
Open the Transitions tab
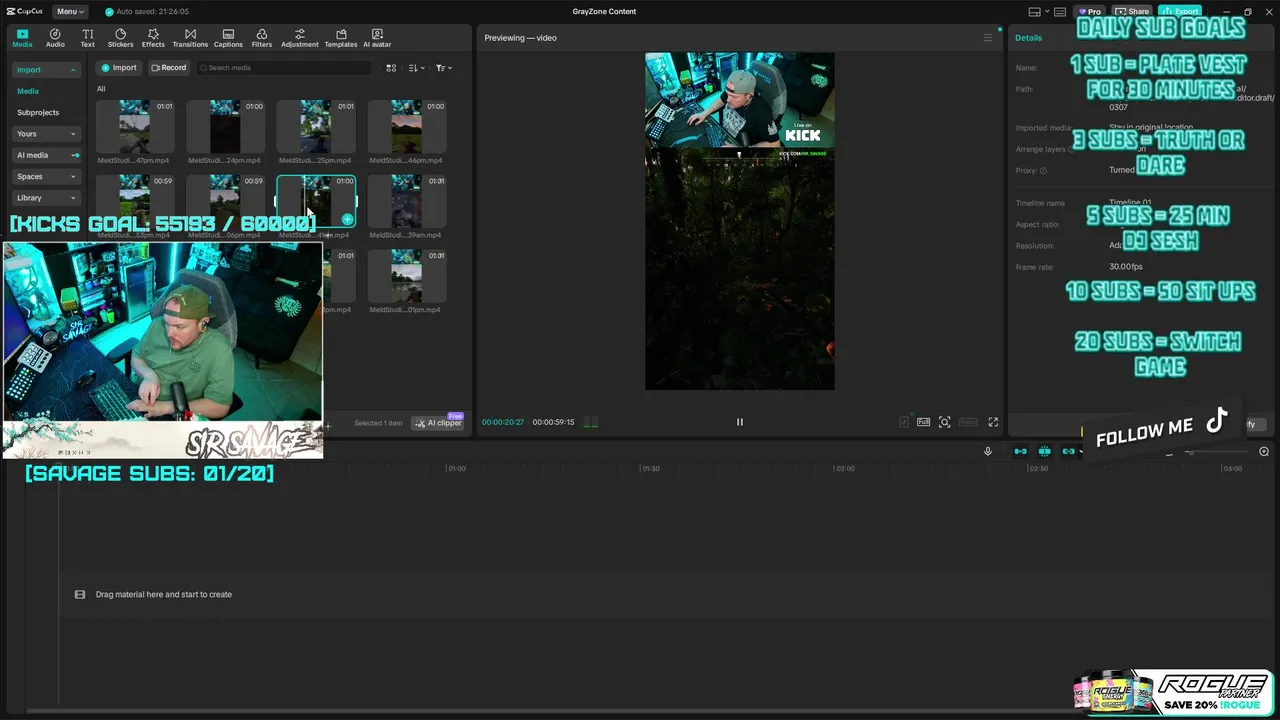(x=190, y=38)
